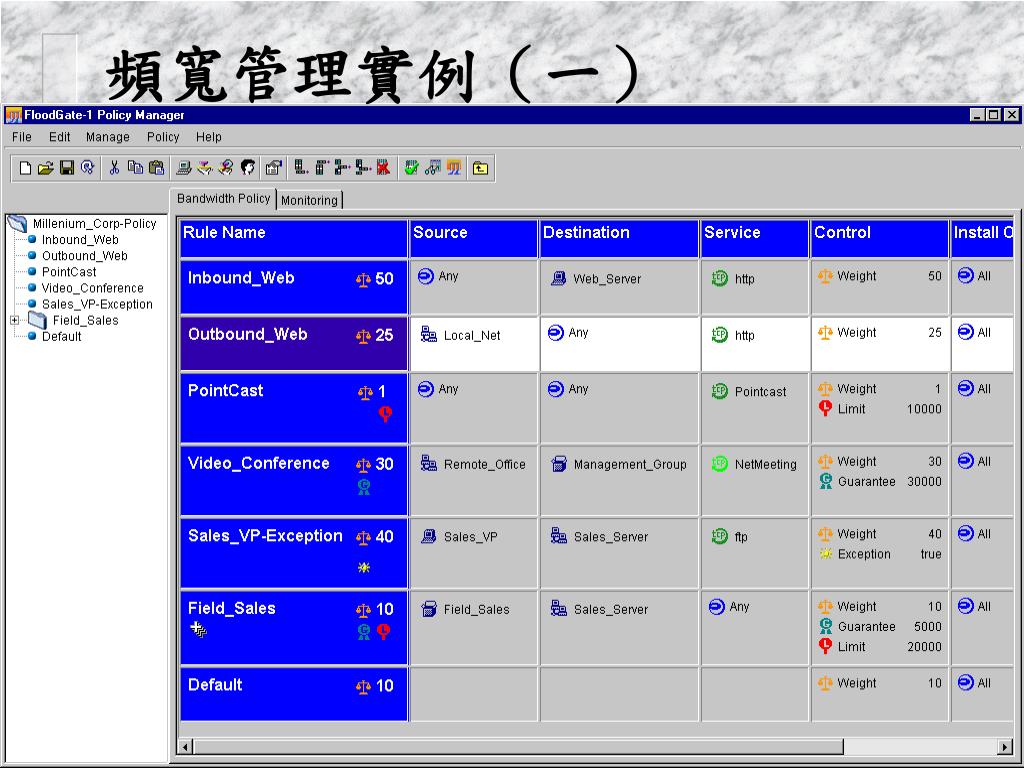
Task: Click Guarantee 30000 control in Video_Conference row
Action: coord(880,481)
